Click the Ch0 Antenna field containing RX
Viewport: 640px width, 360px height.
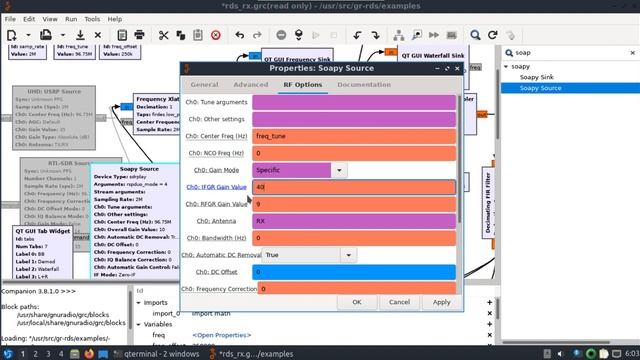click(x=354, y=221)
